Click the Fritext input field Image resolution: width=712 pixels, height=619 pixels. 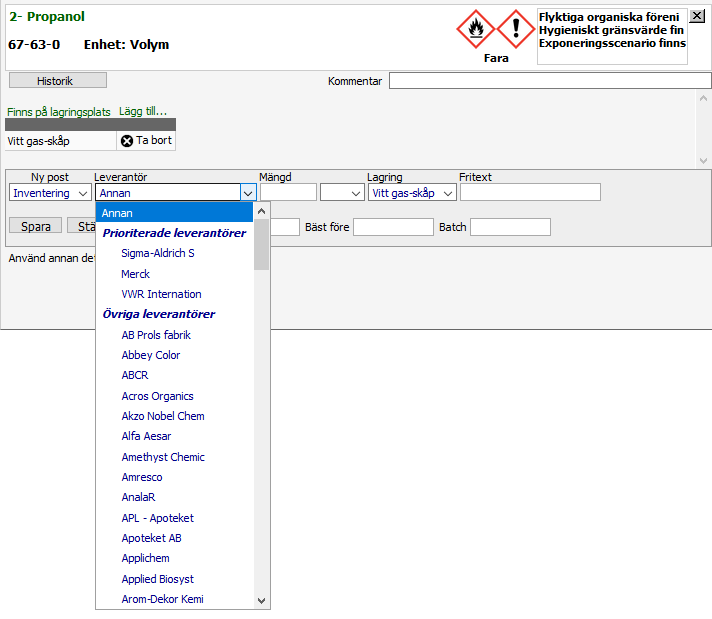coord(530,192)
